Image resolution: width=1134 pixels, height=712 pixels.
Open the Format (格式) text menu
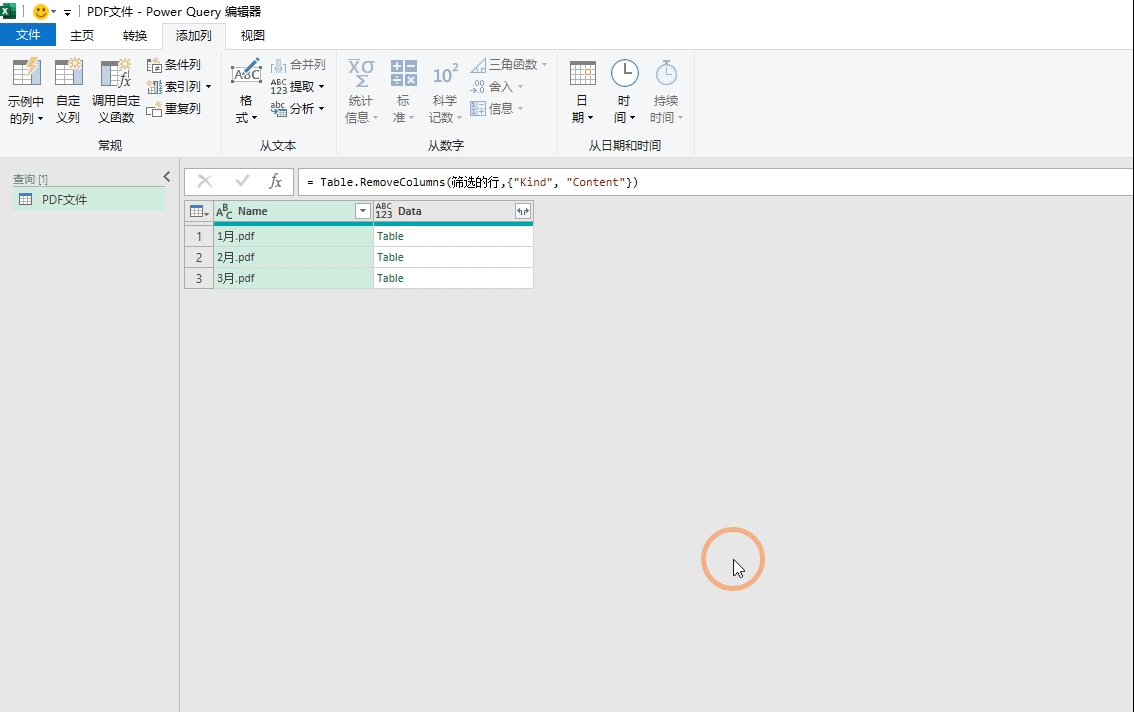tap(246, 91)
